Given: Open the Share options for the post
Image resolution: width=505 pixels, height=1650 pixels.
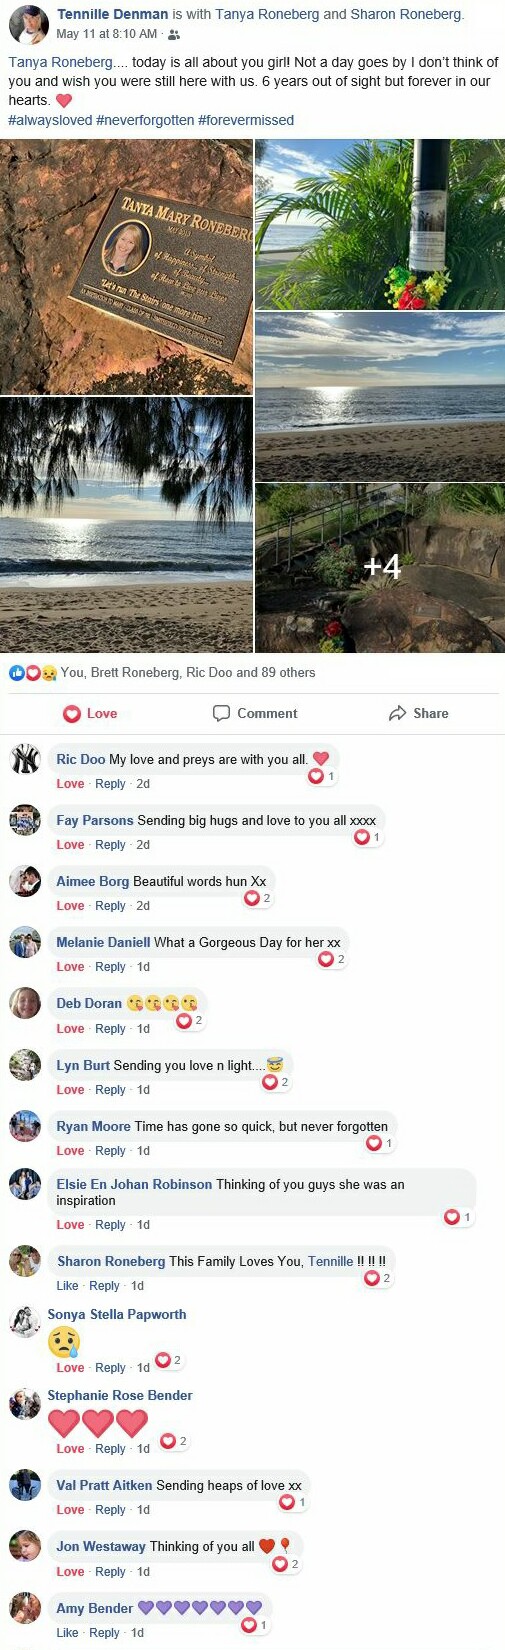Looking at the screenshot, I should click(x=418, y=713).
